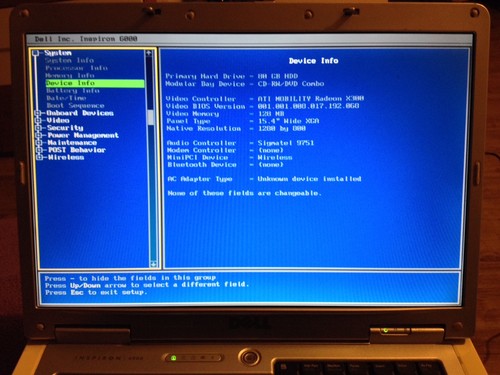Click the Onboard Devices label
The image size is (500, 375).
80,113
